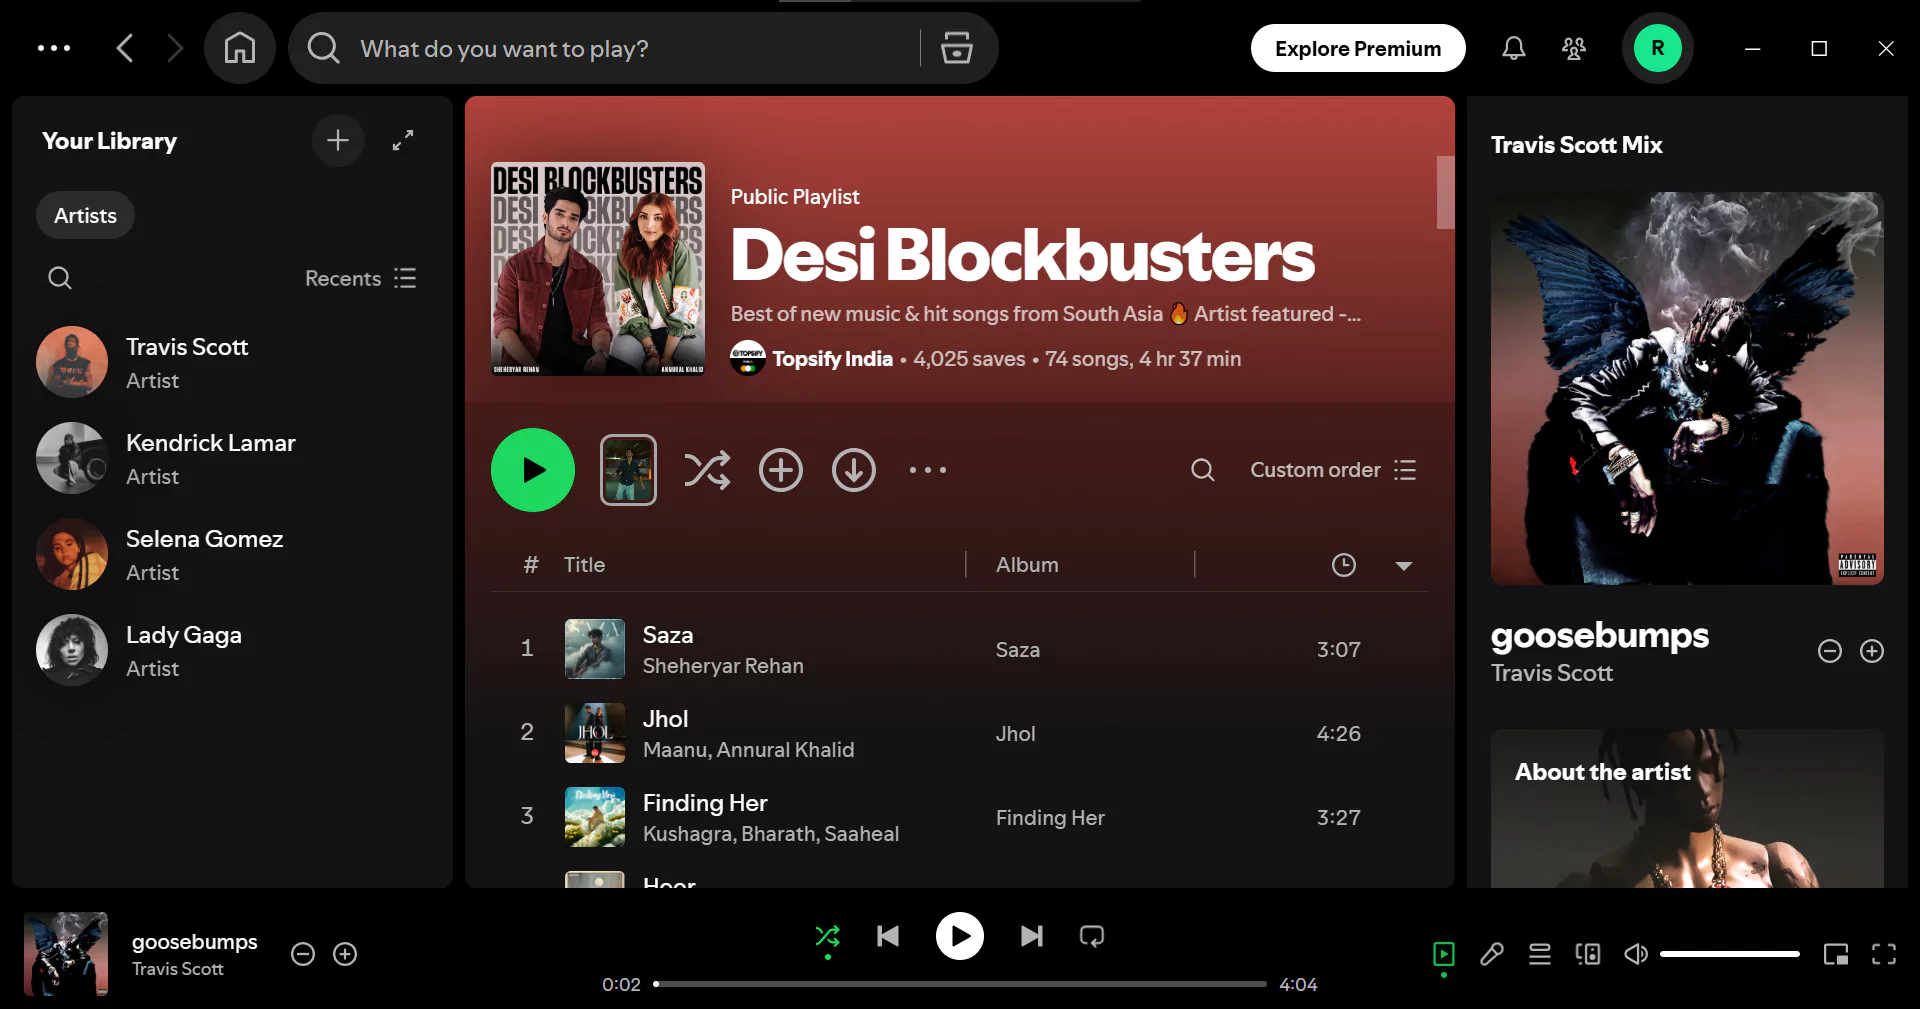Enable shuffle for the playlist
The width and height of the screenshot is (1920, 1009).
coord(707,470)
